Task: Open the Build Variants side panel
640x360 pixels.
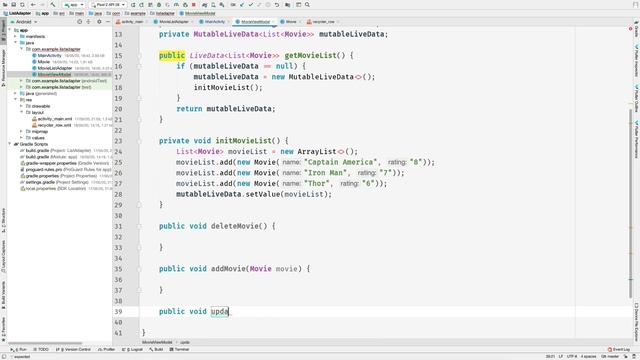Action: pyautogui.click(x=3, y=296)
